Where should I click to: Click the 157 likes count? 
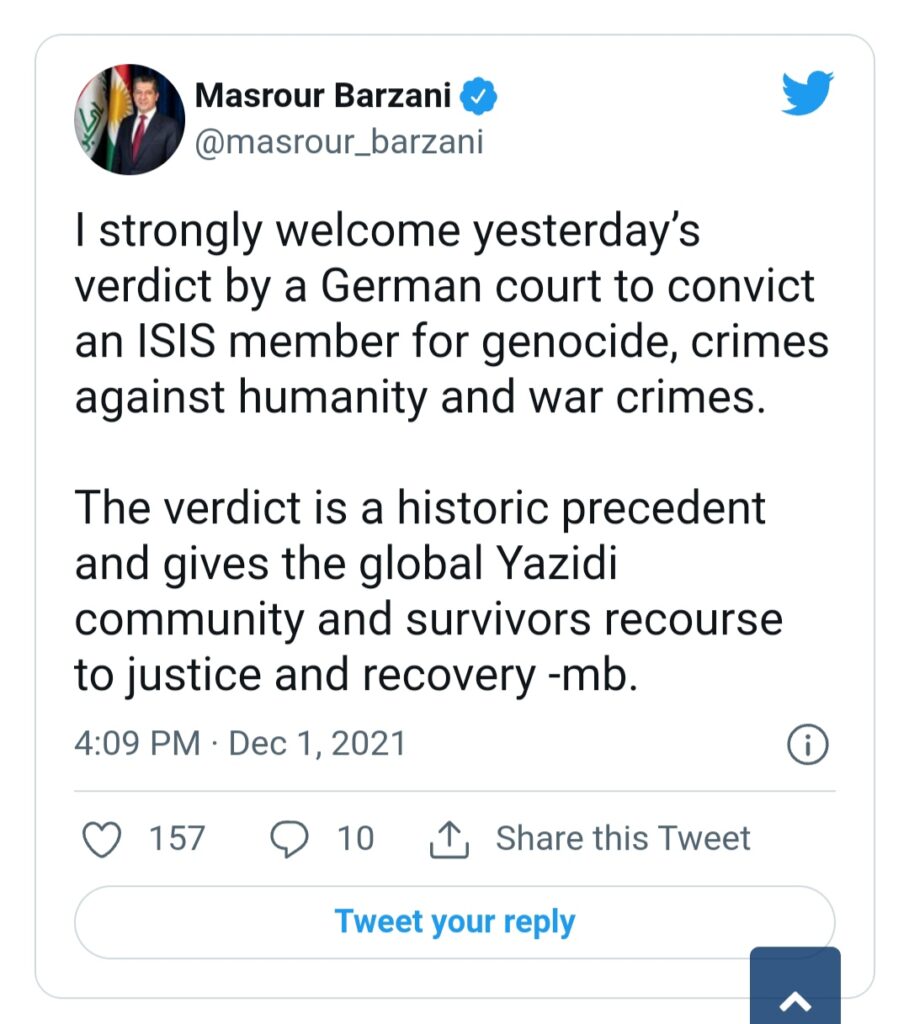(177, 838)
